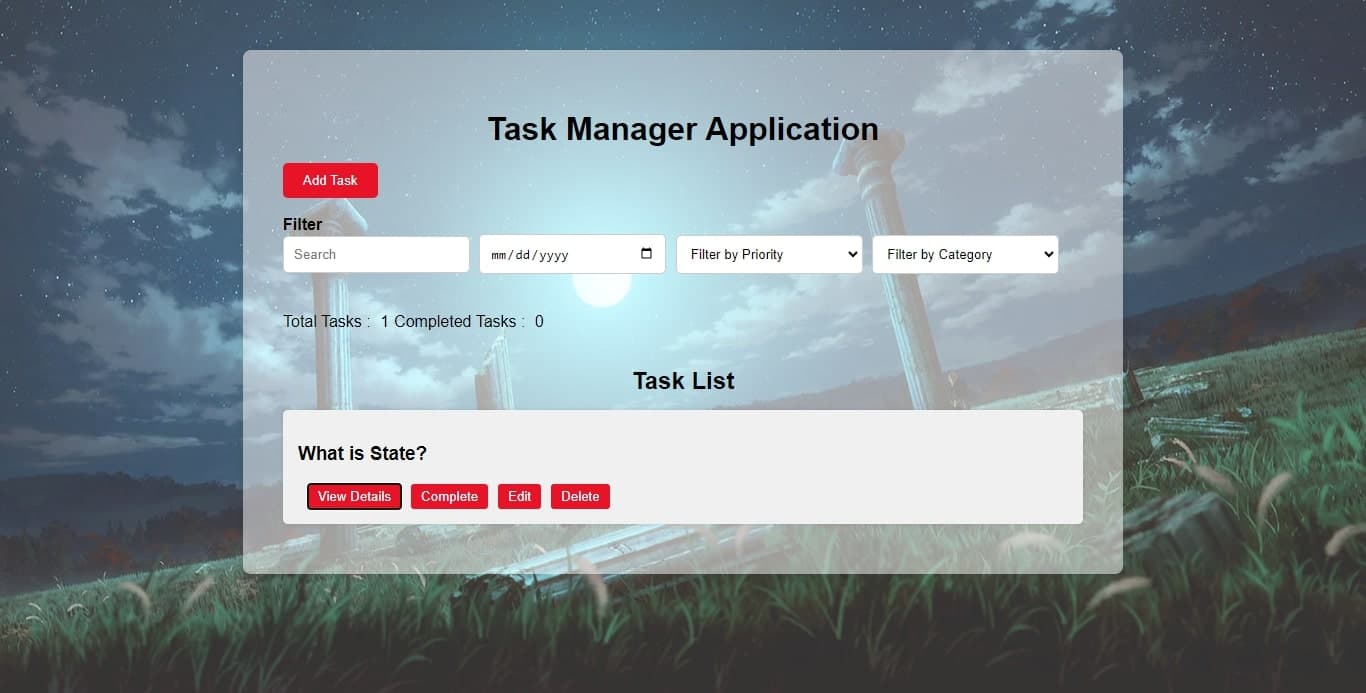The height and width of the screenshot is (693, 1366).
Task: Click the Task Manager Application heading
Action: tap(682, 129)
